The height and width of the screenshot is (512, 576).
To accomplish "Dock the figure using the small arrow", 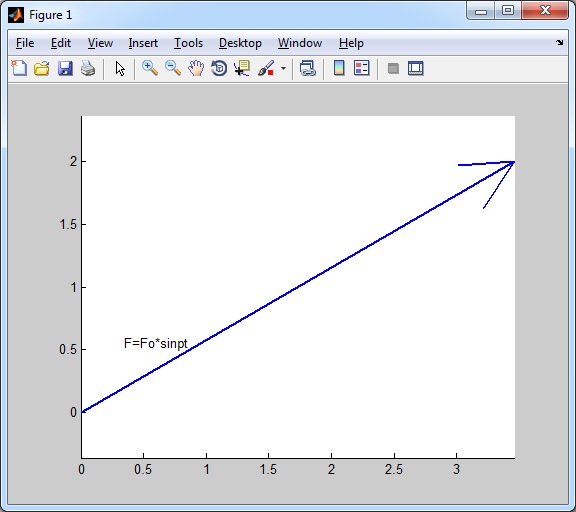I will (559, 43).
